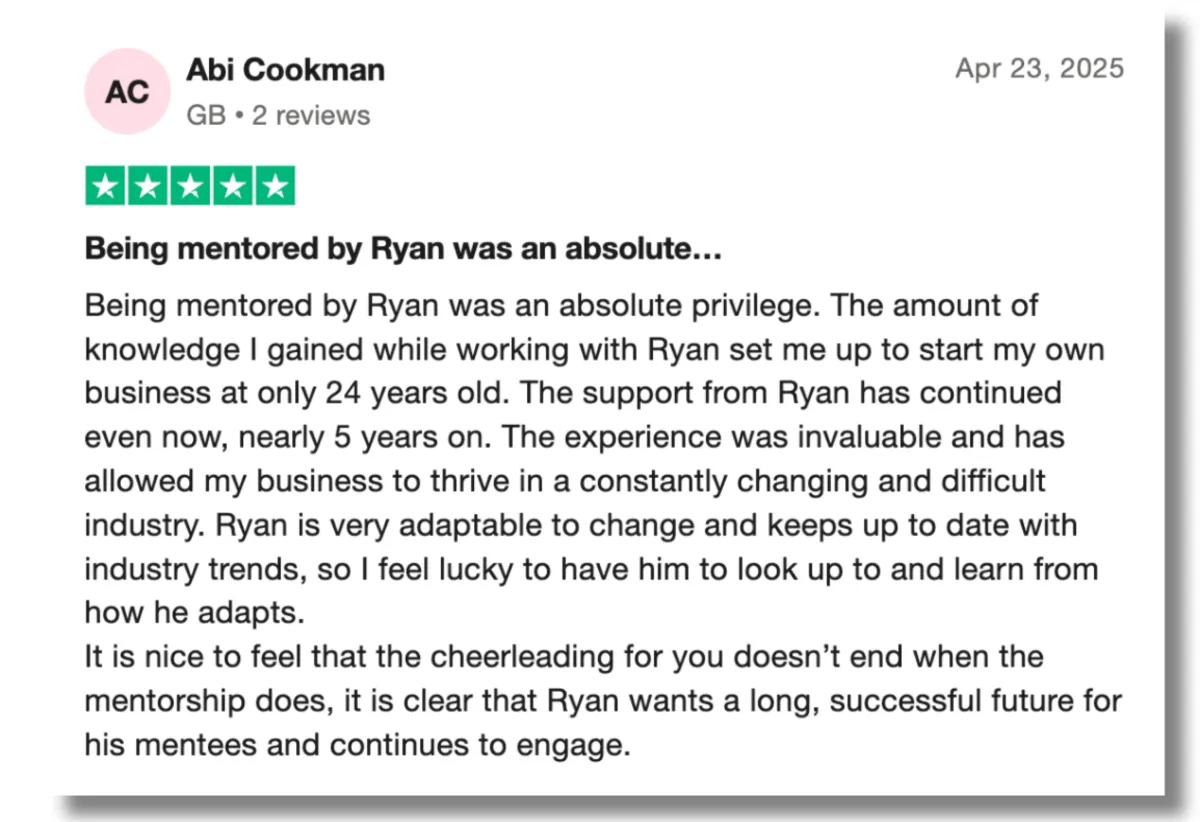Click the first green rating star
Screen dimensions: 1200x822
[x=105, y=186]
